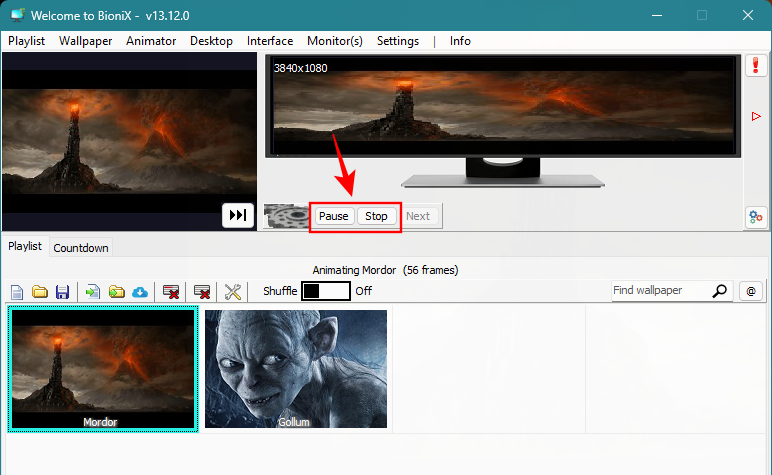Viewport: 772px width, 475px height.
Task: Stop the wallpaper animation
Action: tap(376, 216)
